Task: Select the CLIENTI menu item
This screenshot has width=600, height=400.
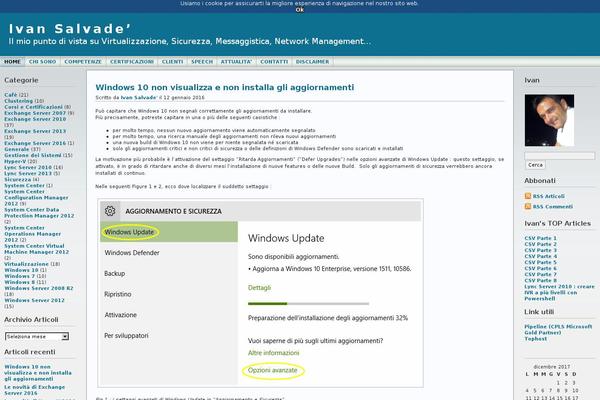Action: [x=173, y=62]
